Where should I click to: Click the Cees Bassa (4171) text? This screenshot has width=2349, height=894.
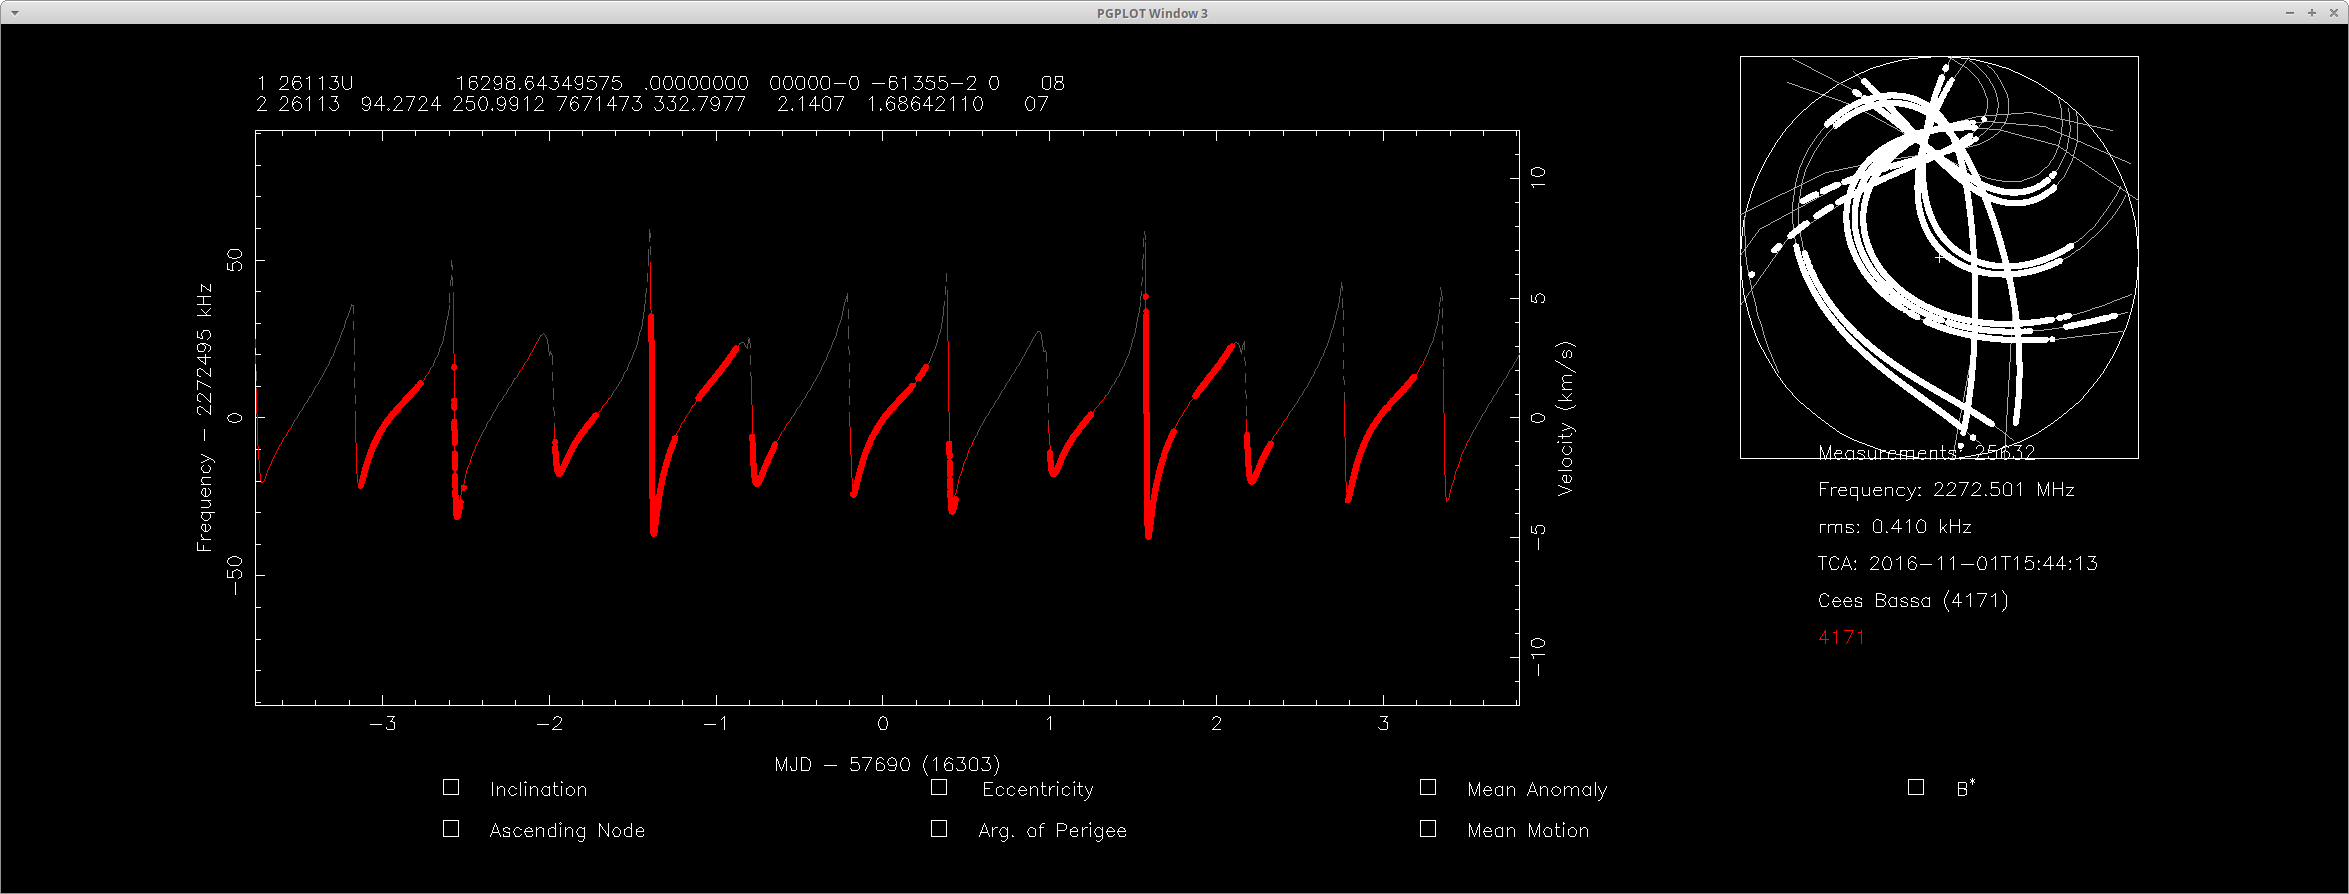coord(1913,600)
